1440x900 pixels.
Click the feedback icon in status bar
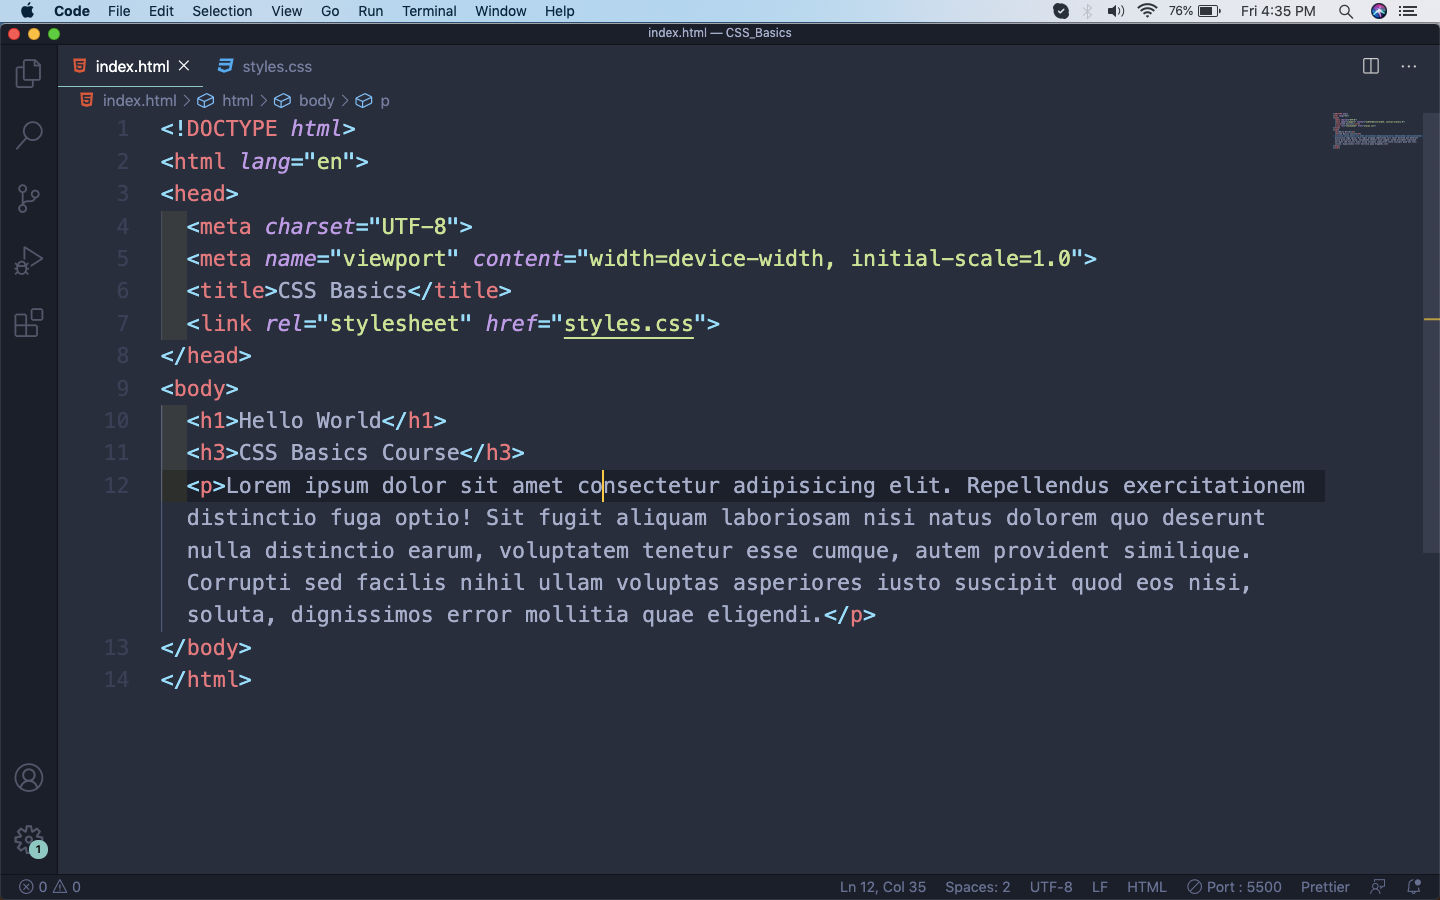pos(1378,887)
